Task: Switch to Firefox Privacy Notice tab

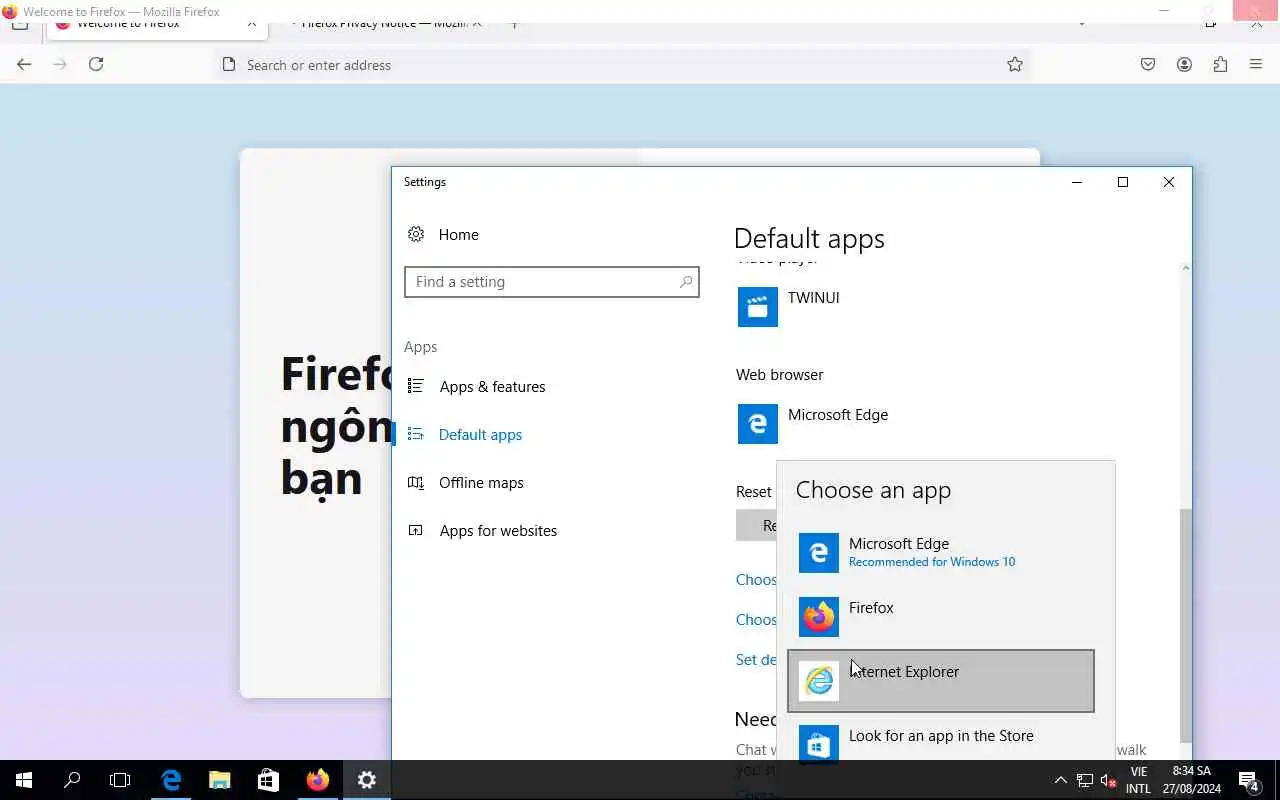Action: (384, 23)
